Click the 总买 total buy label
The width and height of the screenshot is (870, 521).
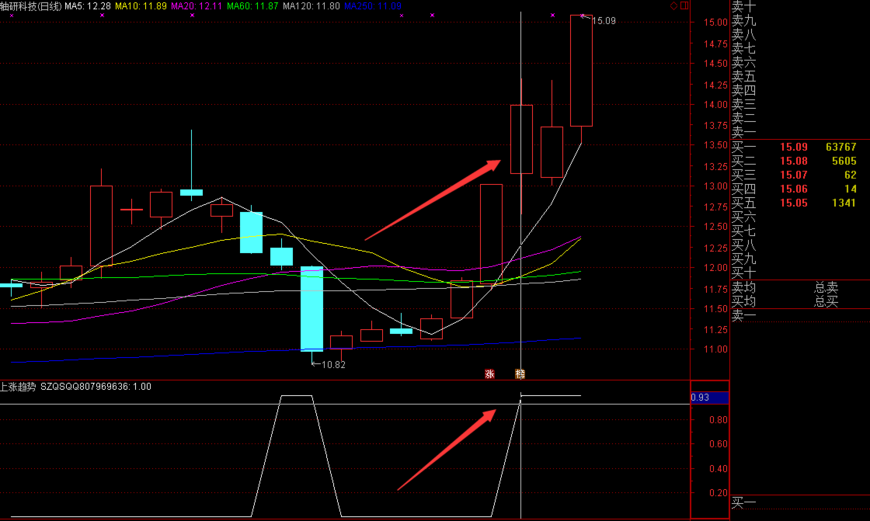(826, 302)
